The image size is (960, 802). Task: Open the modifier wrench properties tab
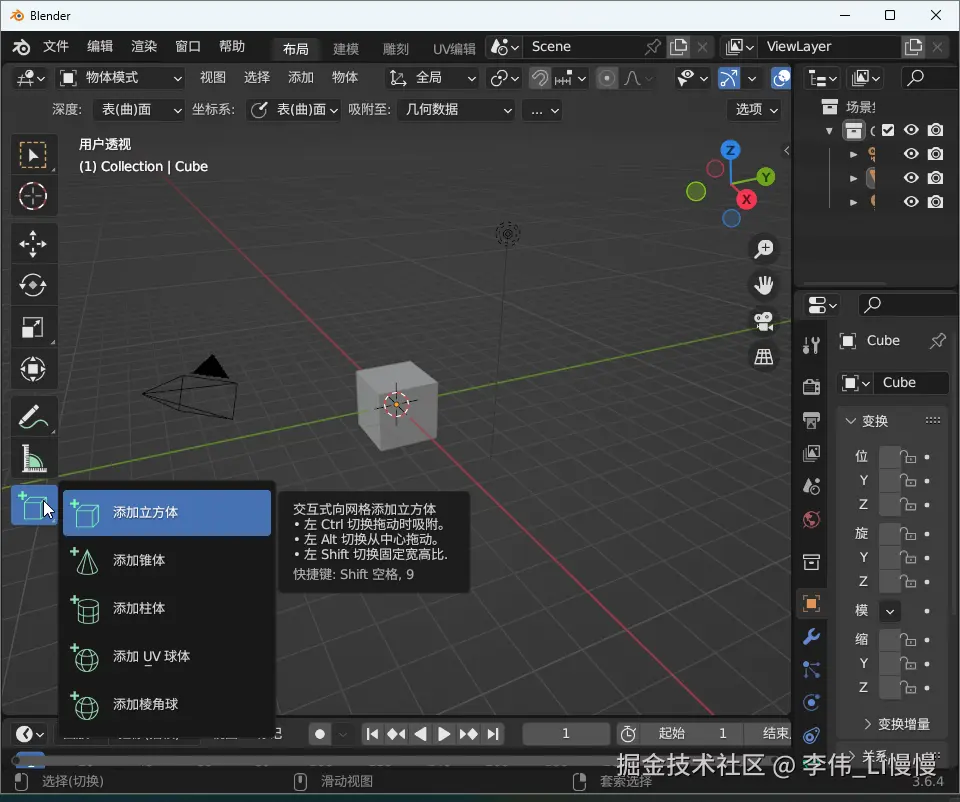812,637
